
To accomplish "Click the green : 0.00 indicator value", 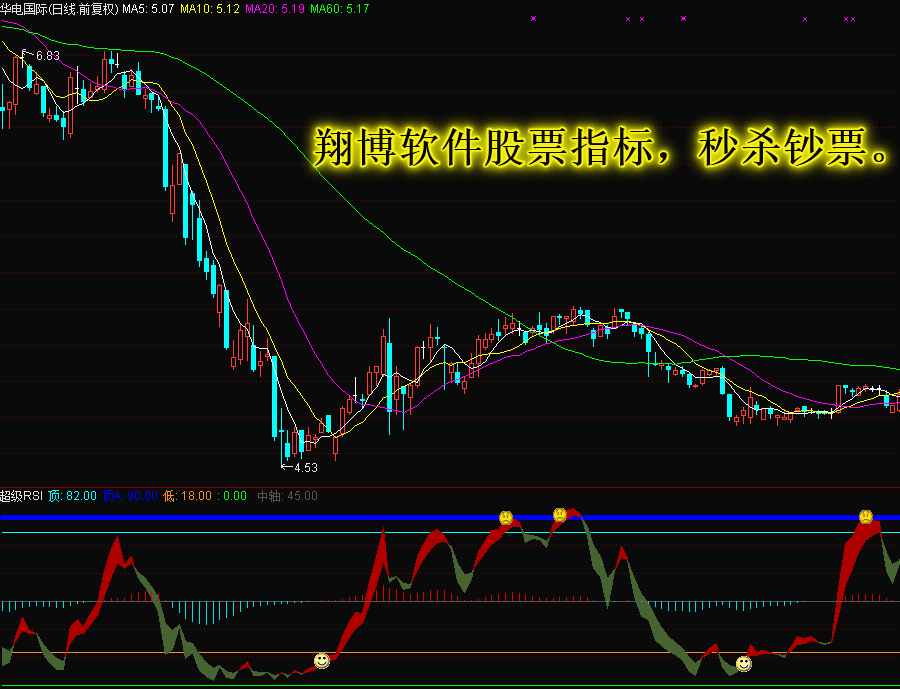I will 232,496.
